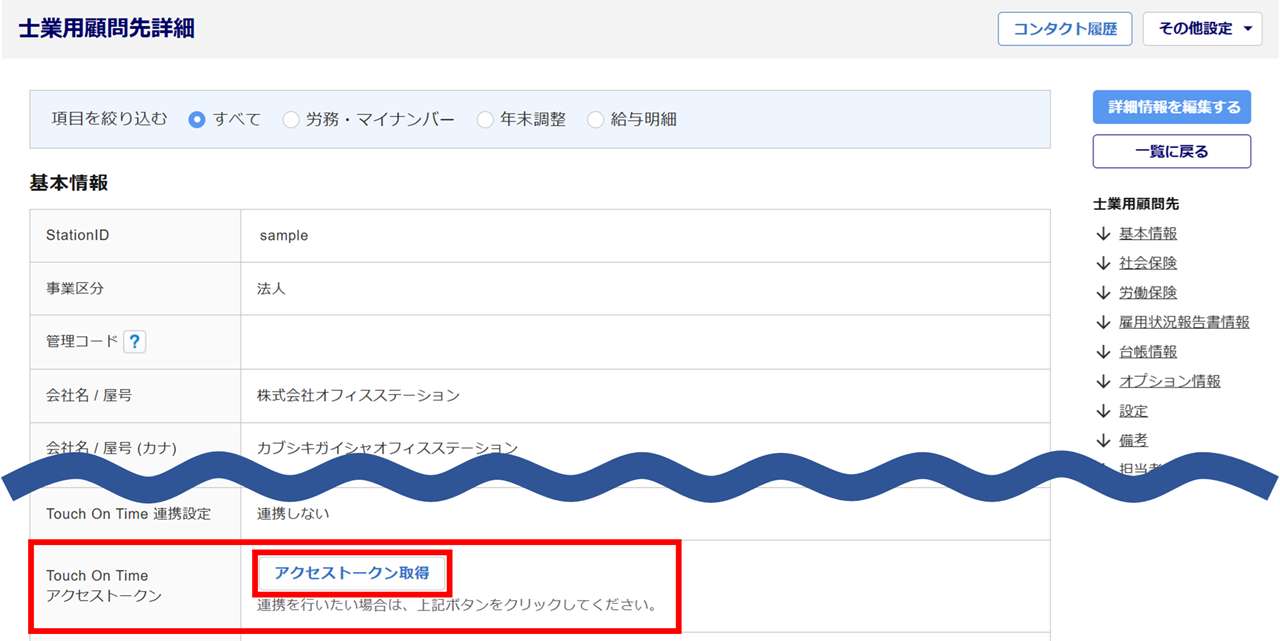Click the down arrow icon next to 設定
This screenshot has height=641, width=1280.
[x=1103, y=411]
